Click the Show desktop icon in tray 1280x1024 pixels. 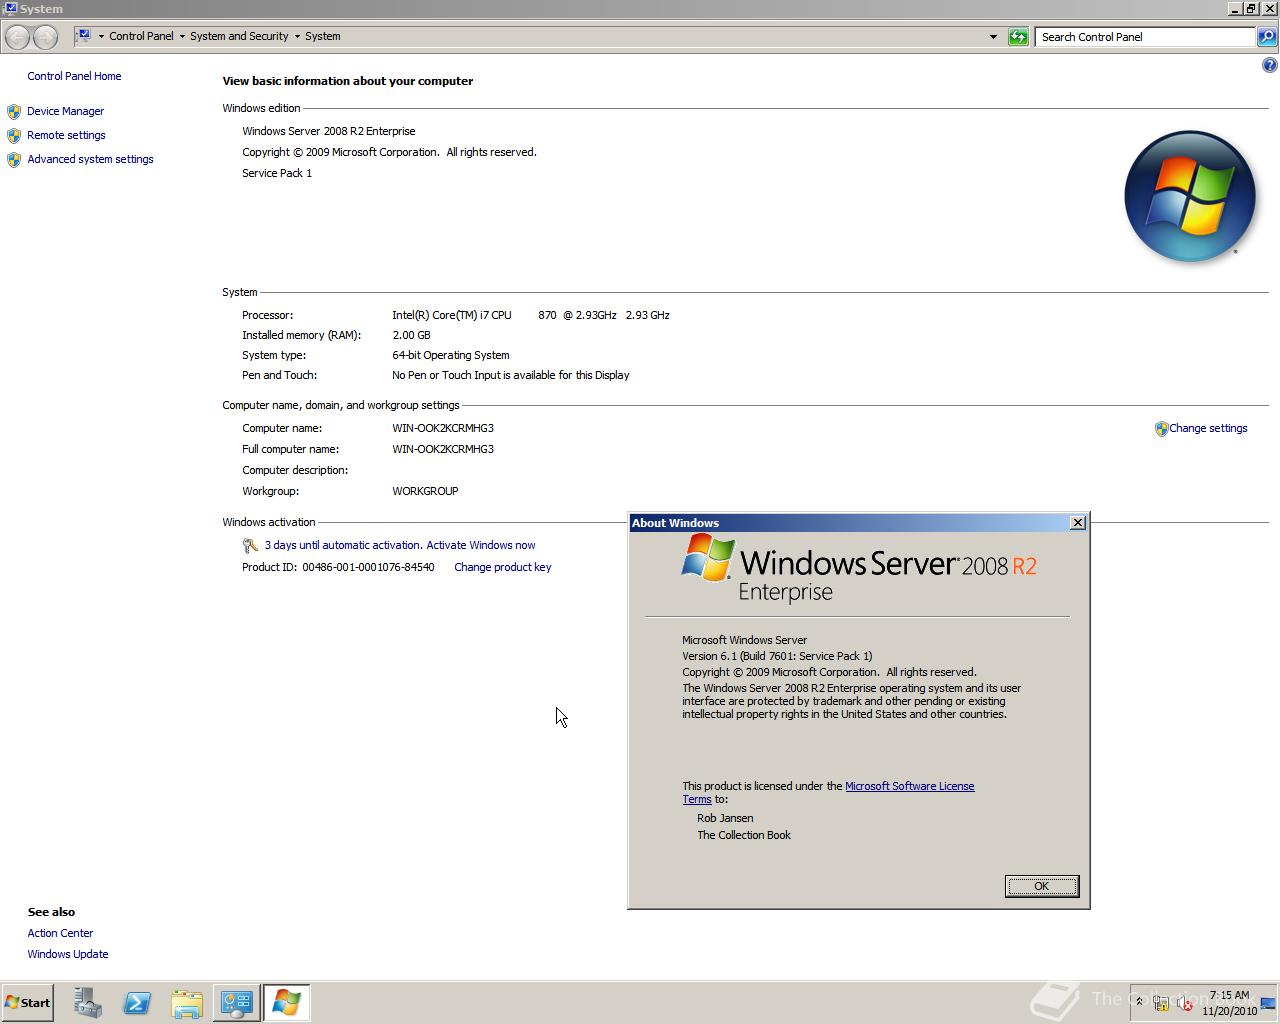1269,1003
